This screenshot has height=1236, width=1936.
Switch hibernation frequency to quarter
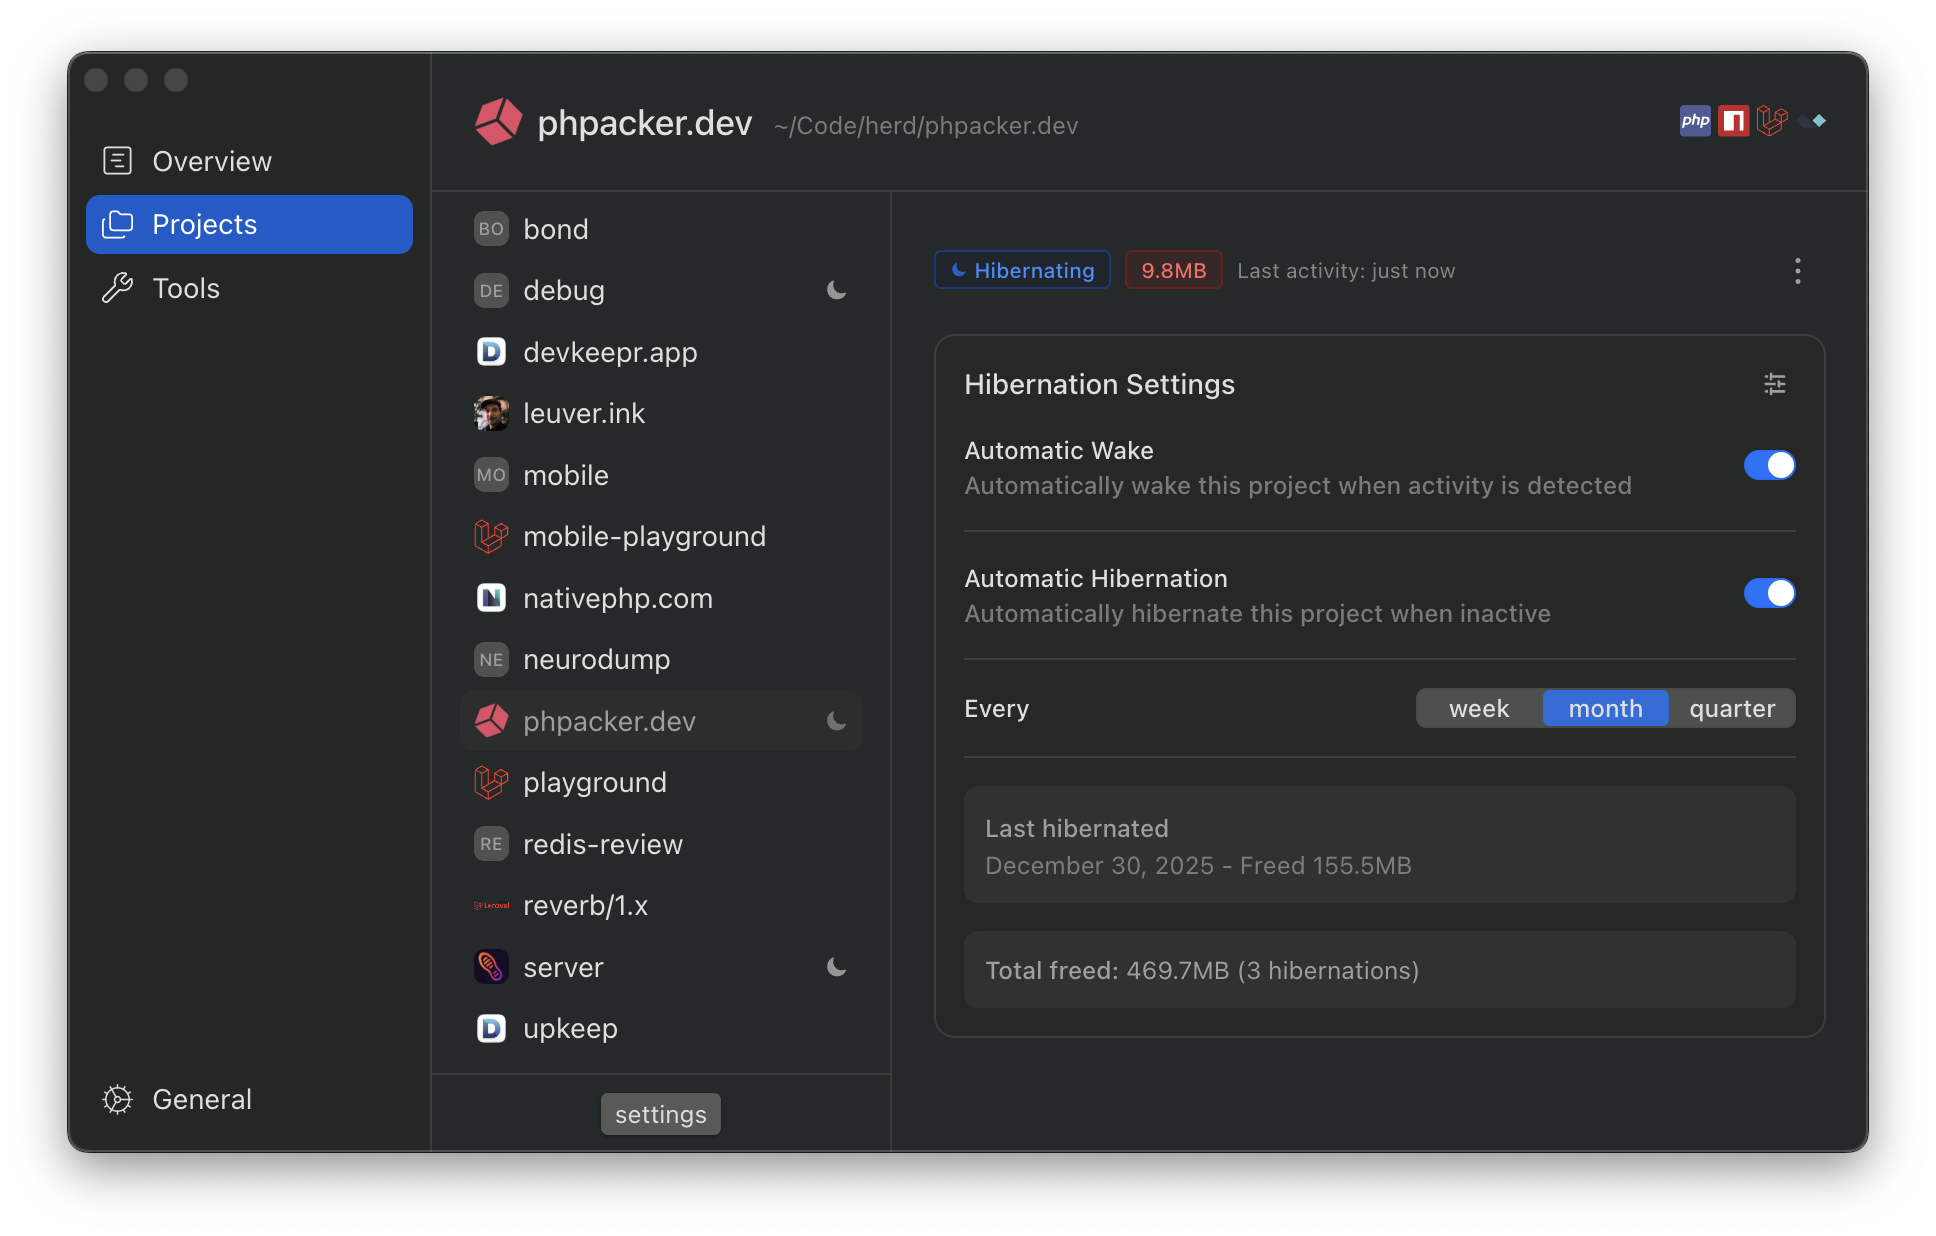[x=1732, y=708]
